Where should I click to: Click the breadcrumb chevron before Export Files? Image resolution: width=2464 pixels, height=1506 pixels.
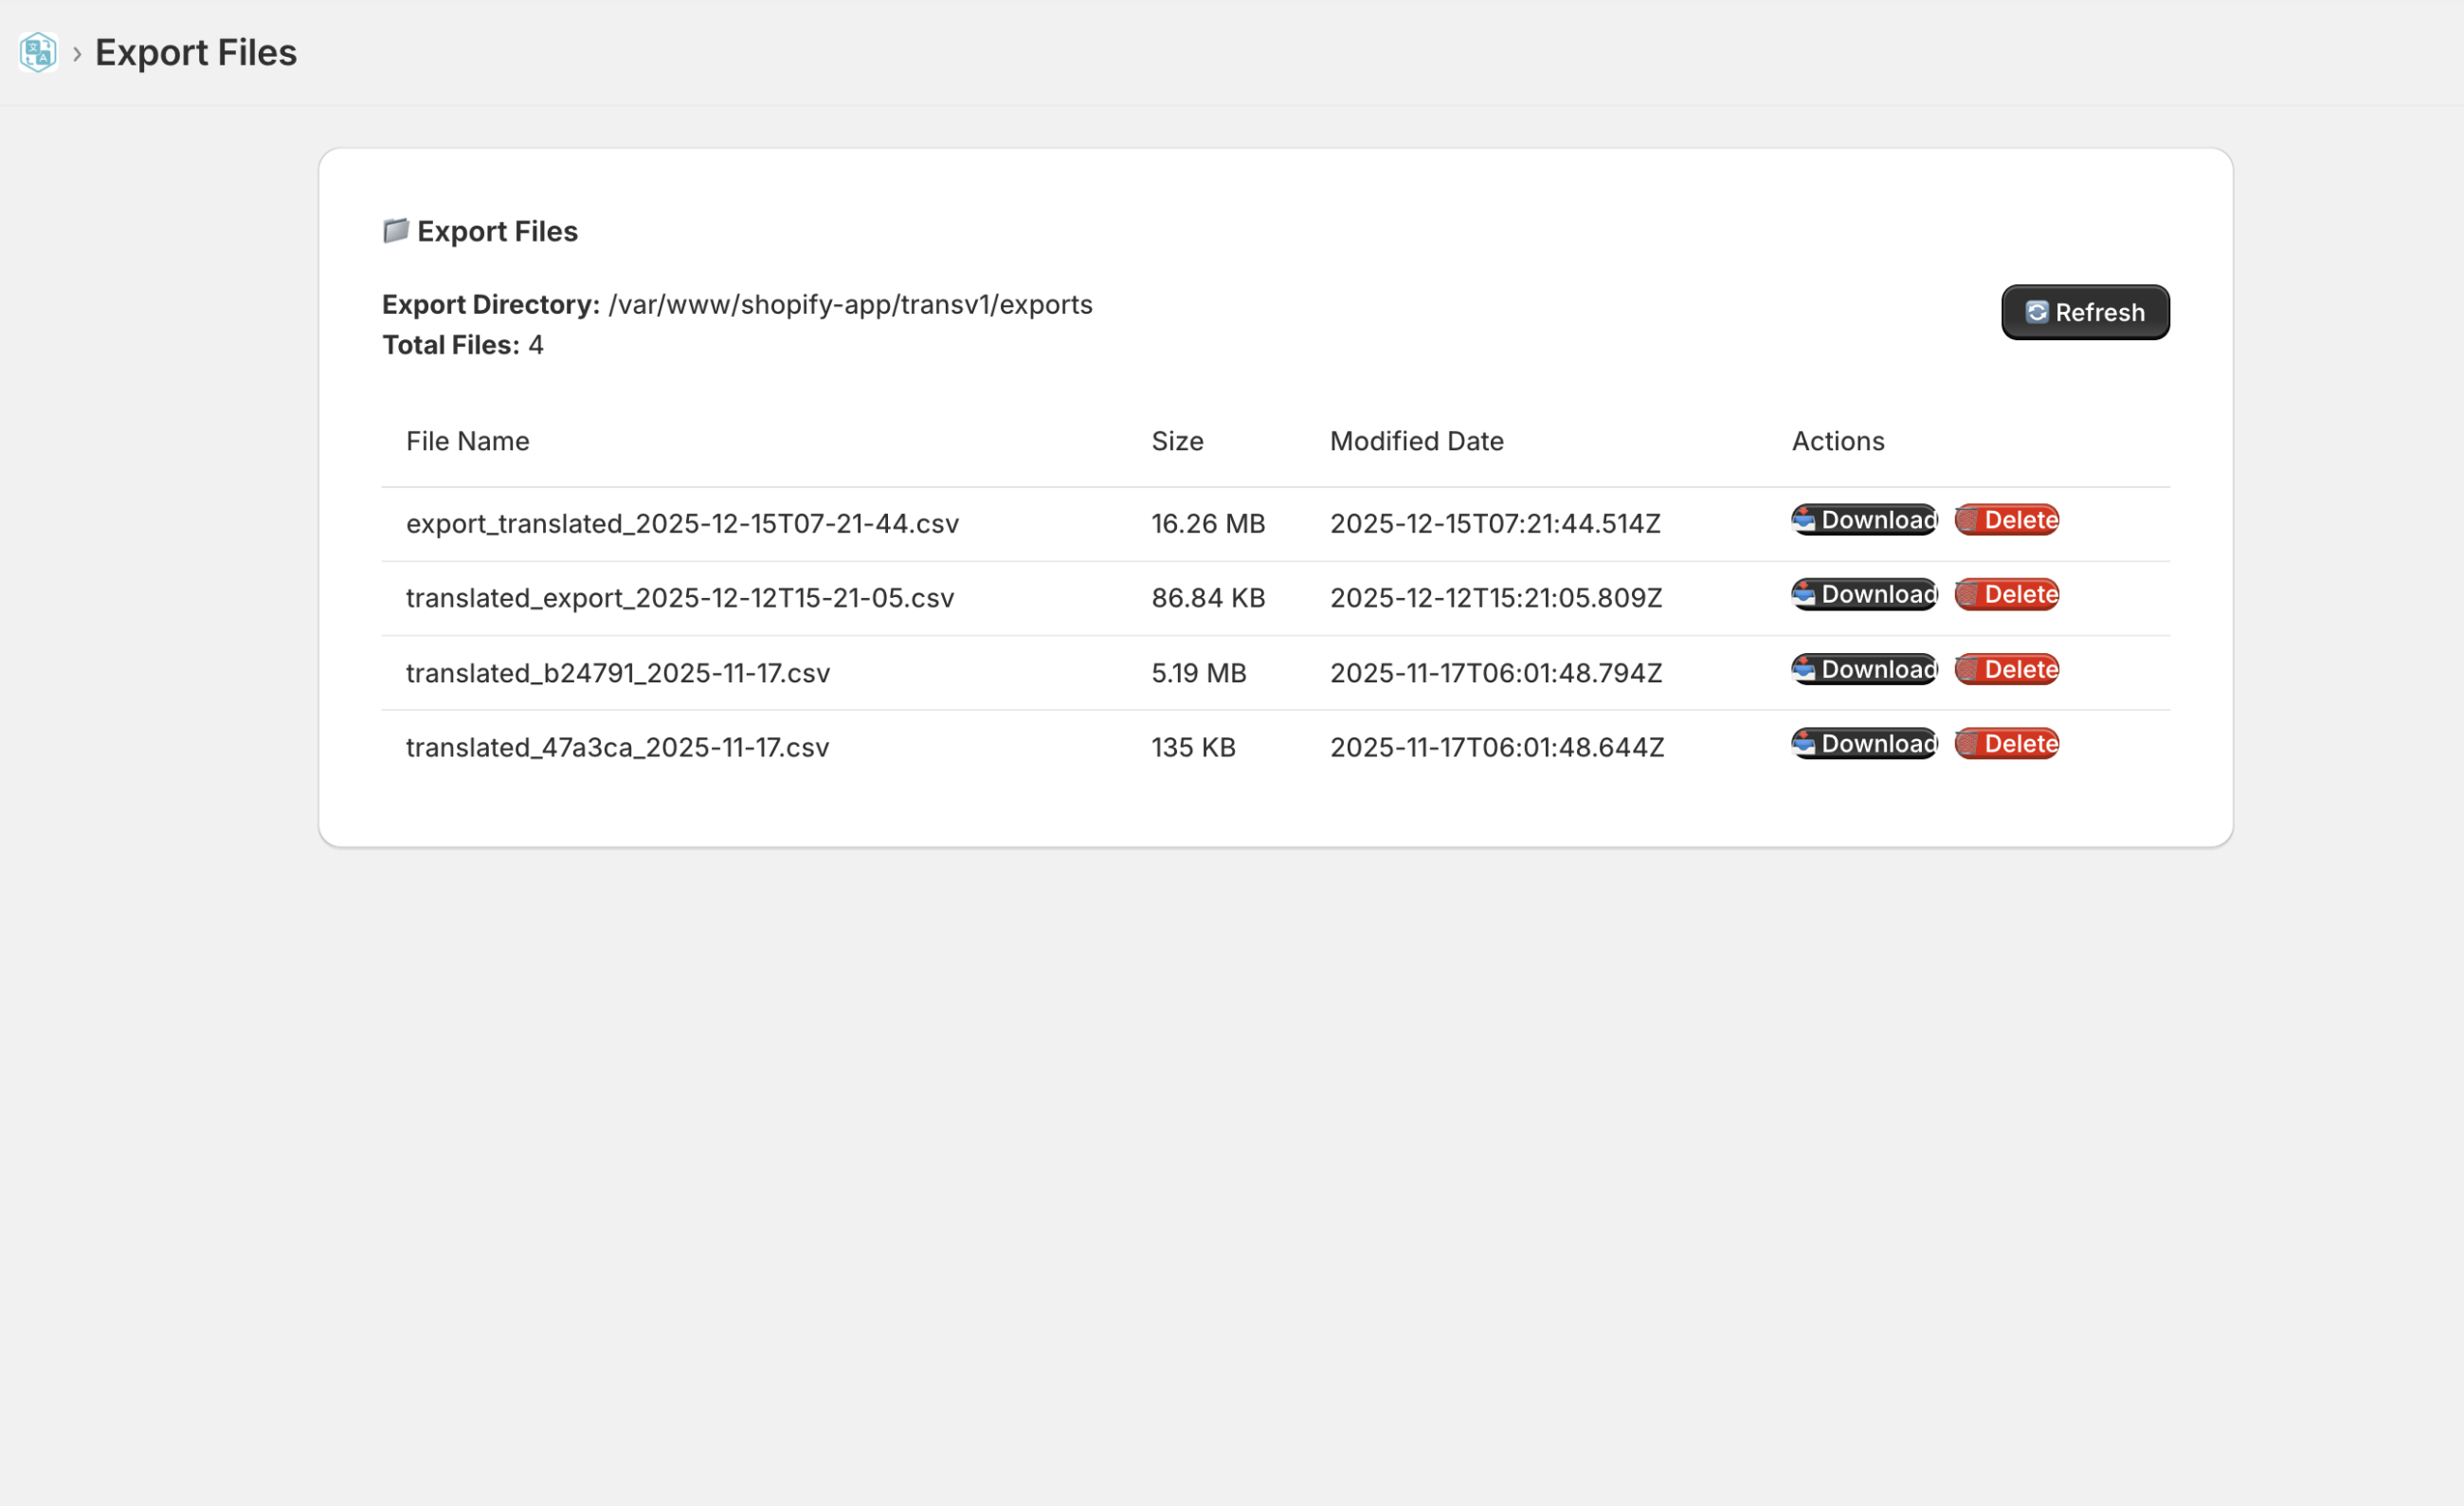pos(77,53)
